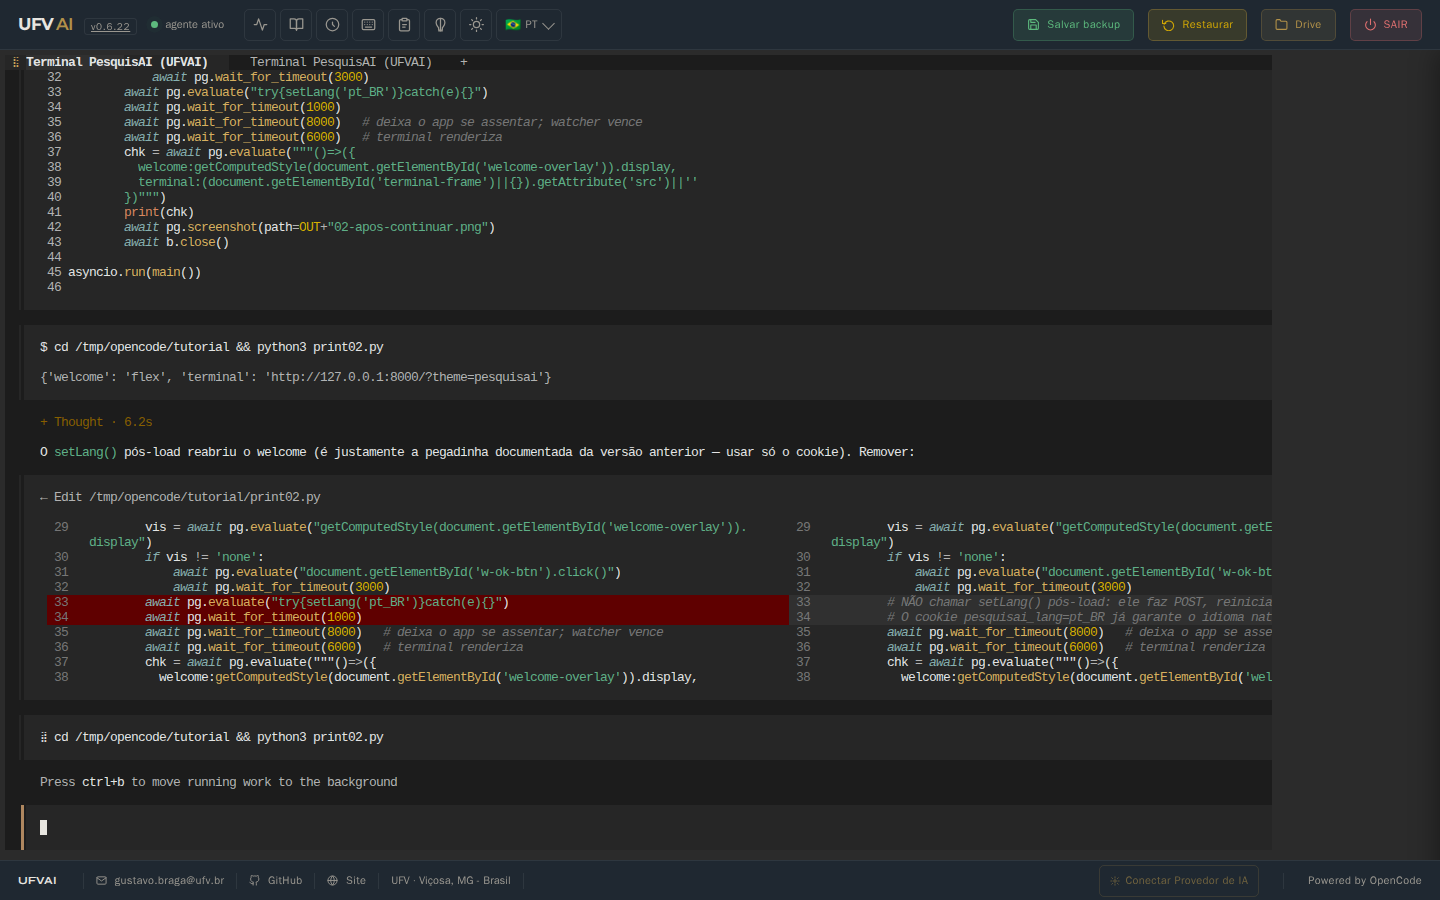Click the 'print(chk)' code line
This screenshot has height=900, width=1440.
click(159, 212)
